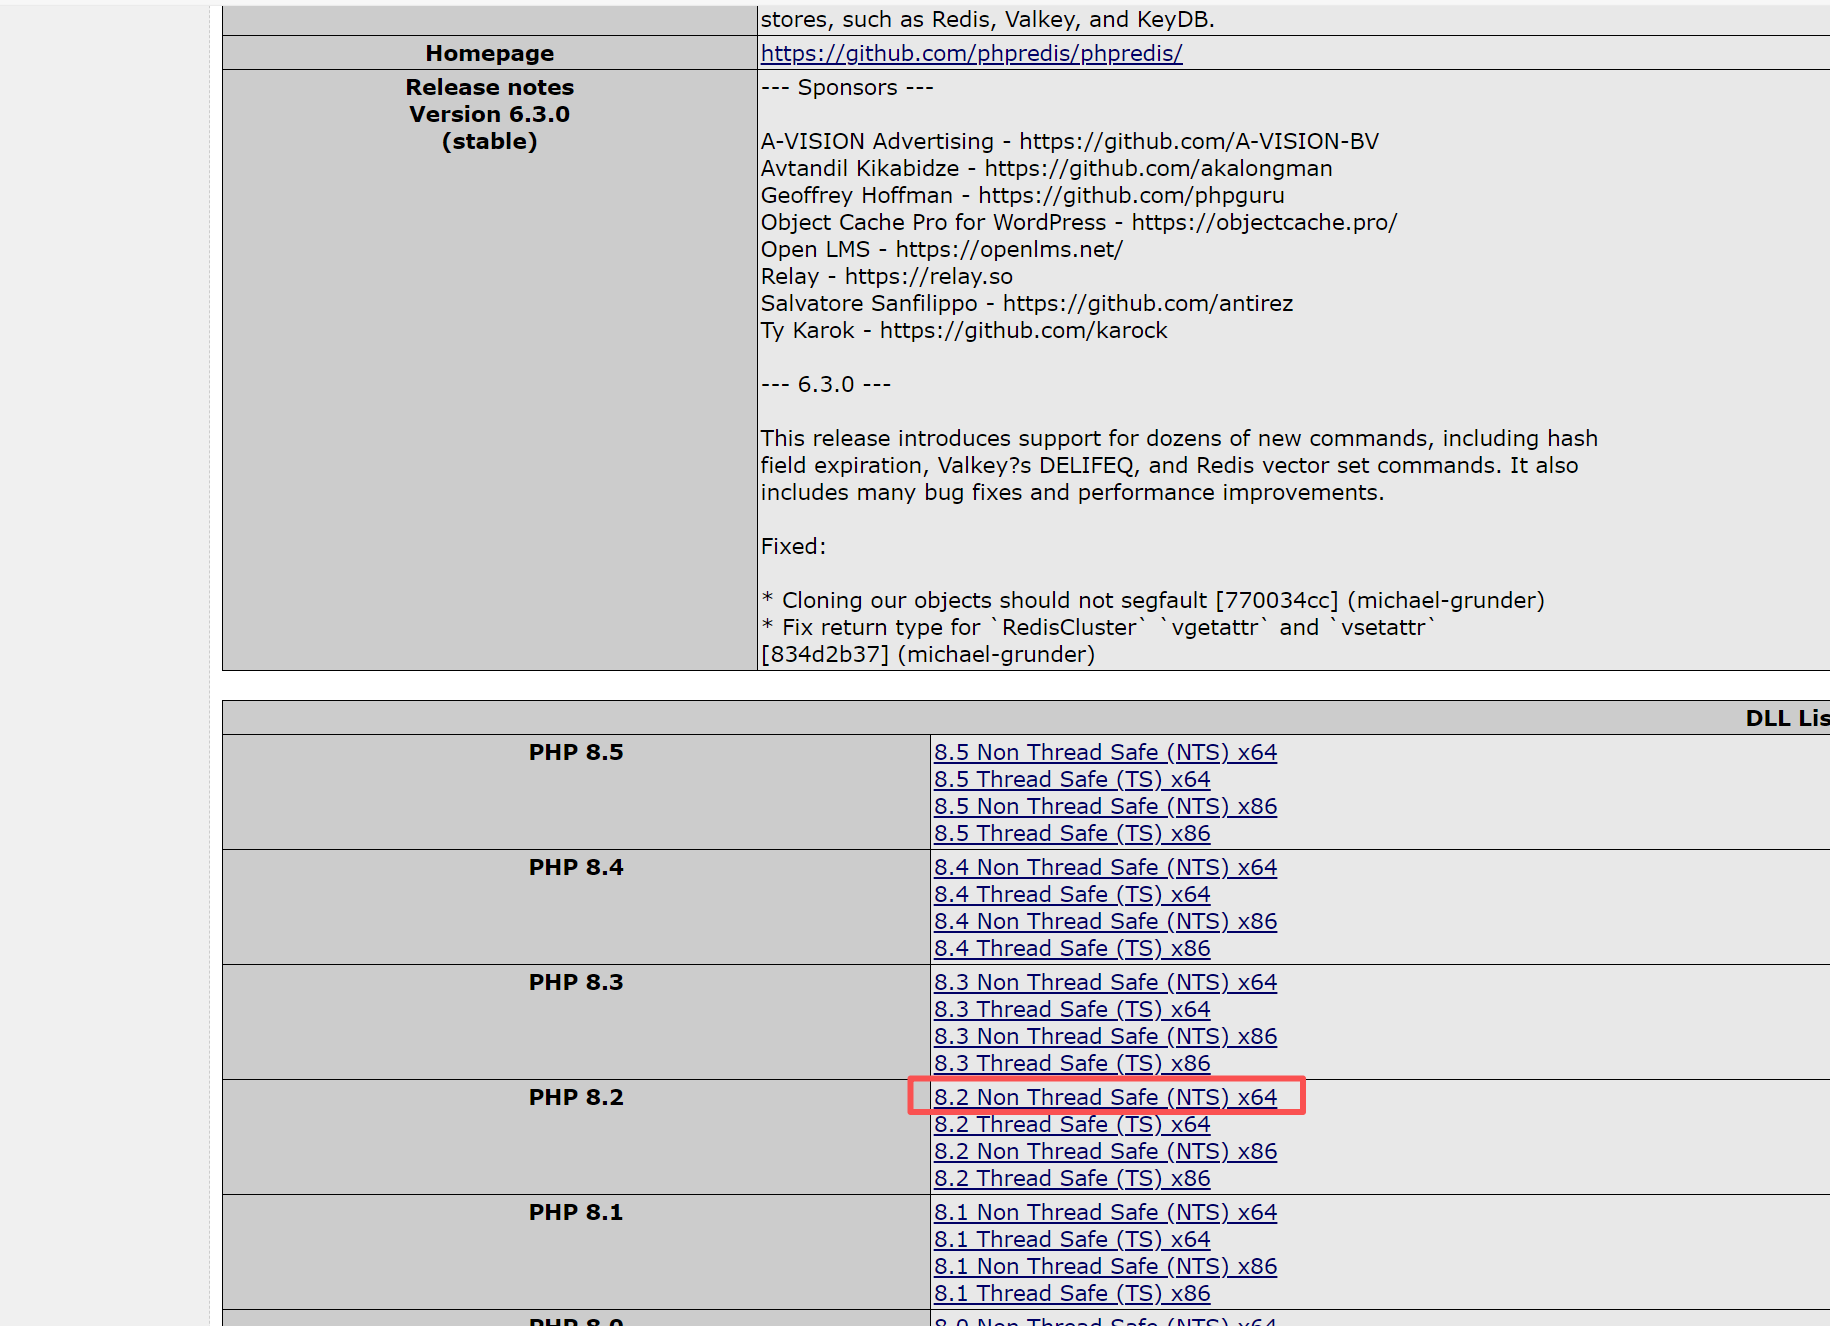The height and width of the screenshot is (1326, 1830).
Task: Click the 'stores, such as Redis, Valkey' line
Action: click(x=988, y=19)
